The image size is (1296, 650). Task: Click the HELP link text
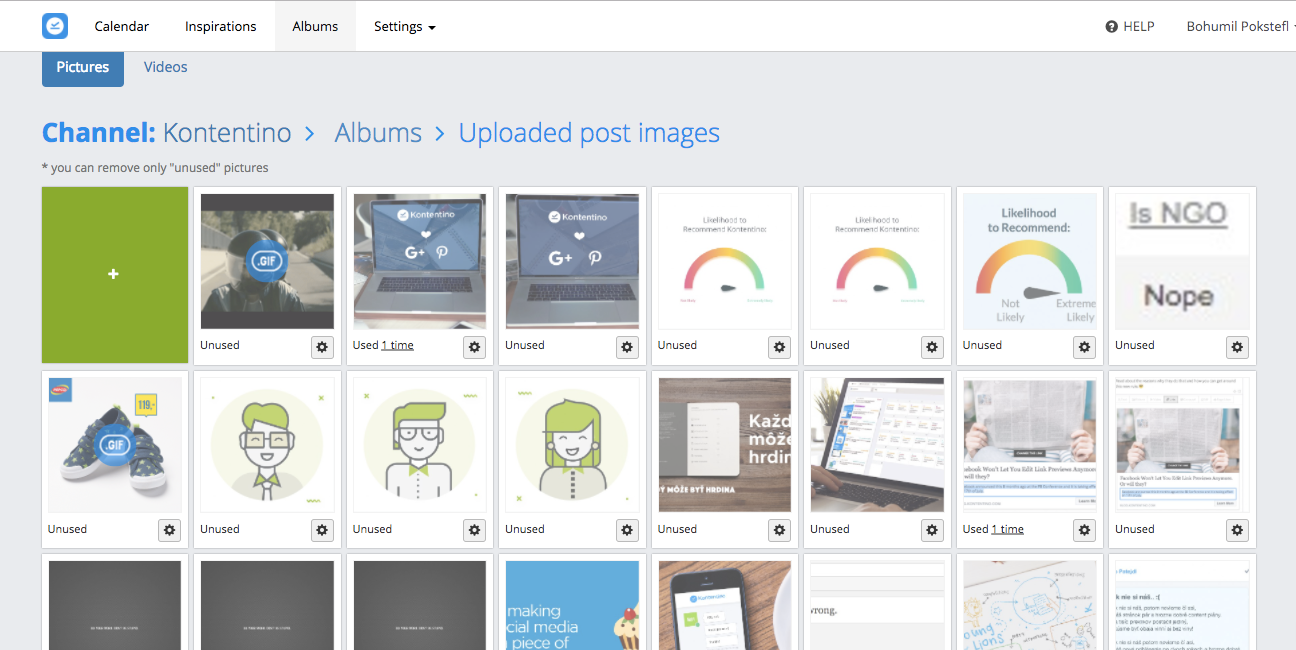[1139, 27]
